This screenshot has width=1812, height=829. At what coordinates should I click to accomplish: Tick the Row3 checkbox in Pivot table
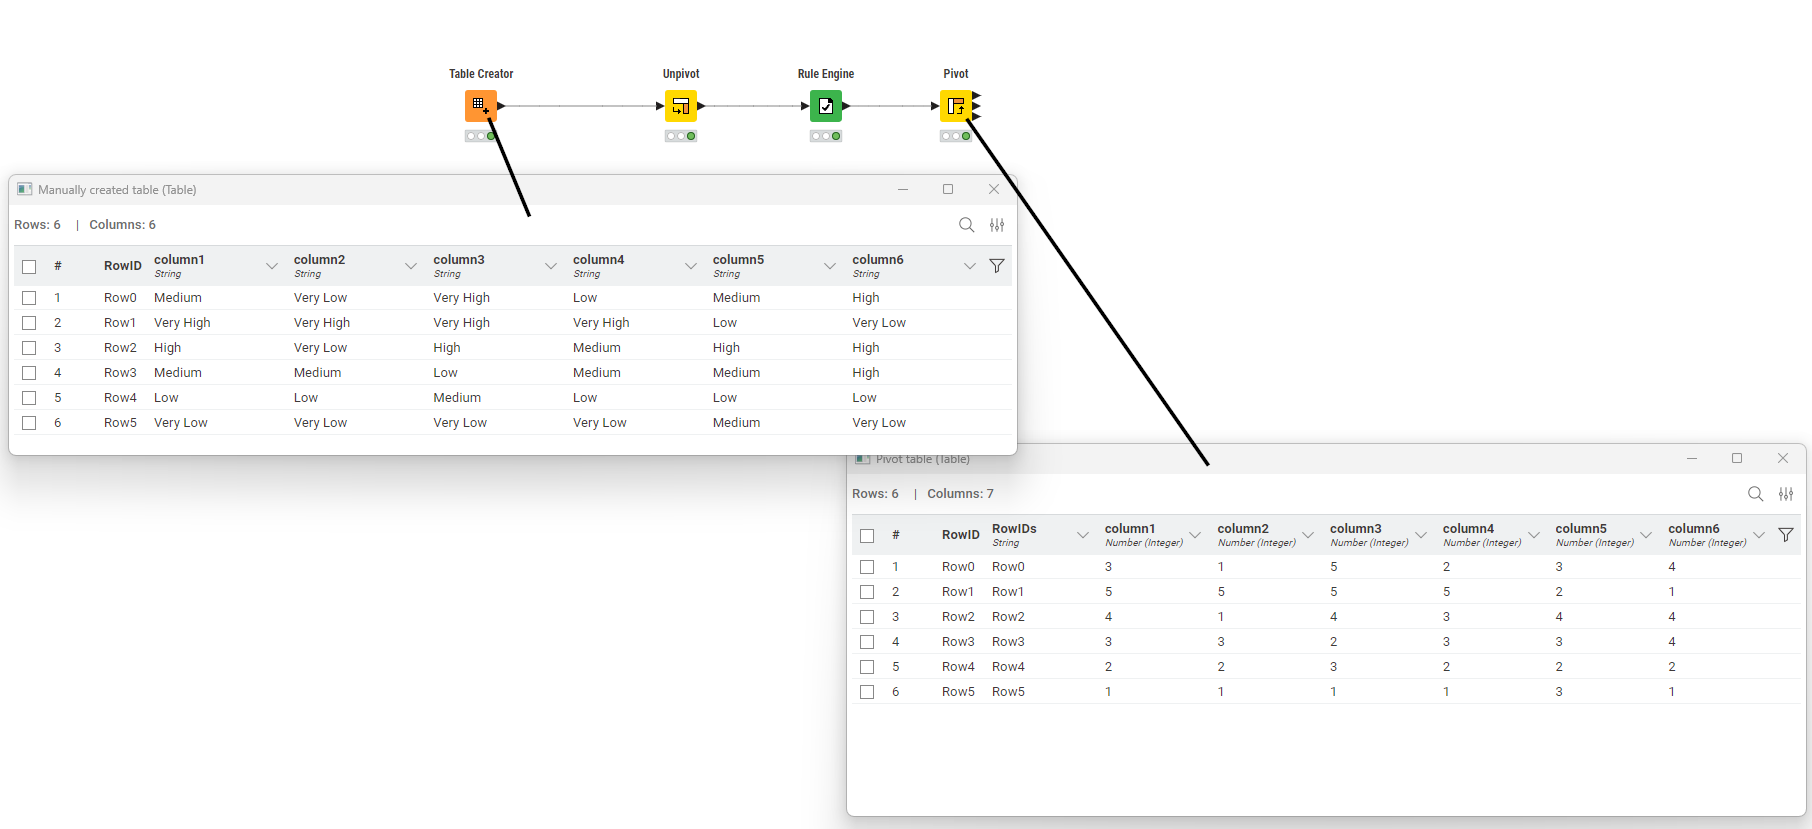coord(867,642)
